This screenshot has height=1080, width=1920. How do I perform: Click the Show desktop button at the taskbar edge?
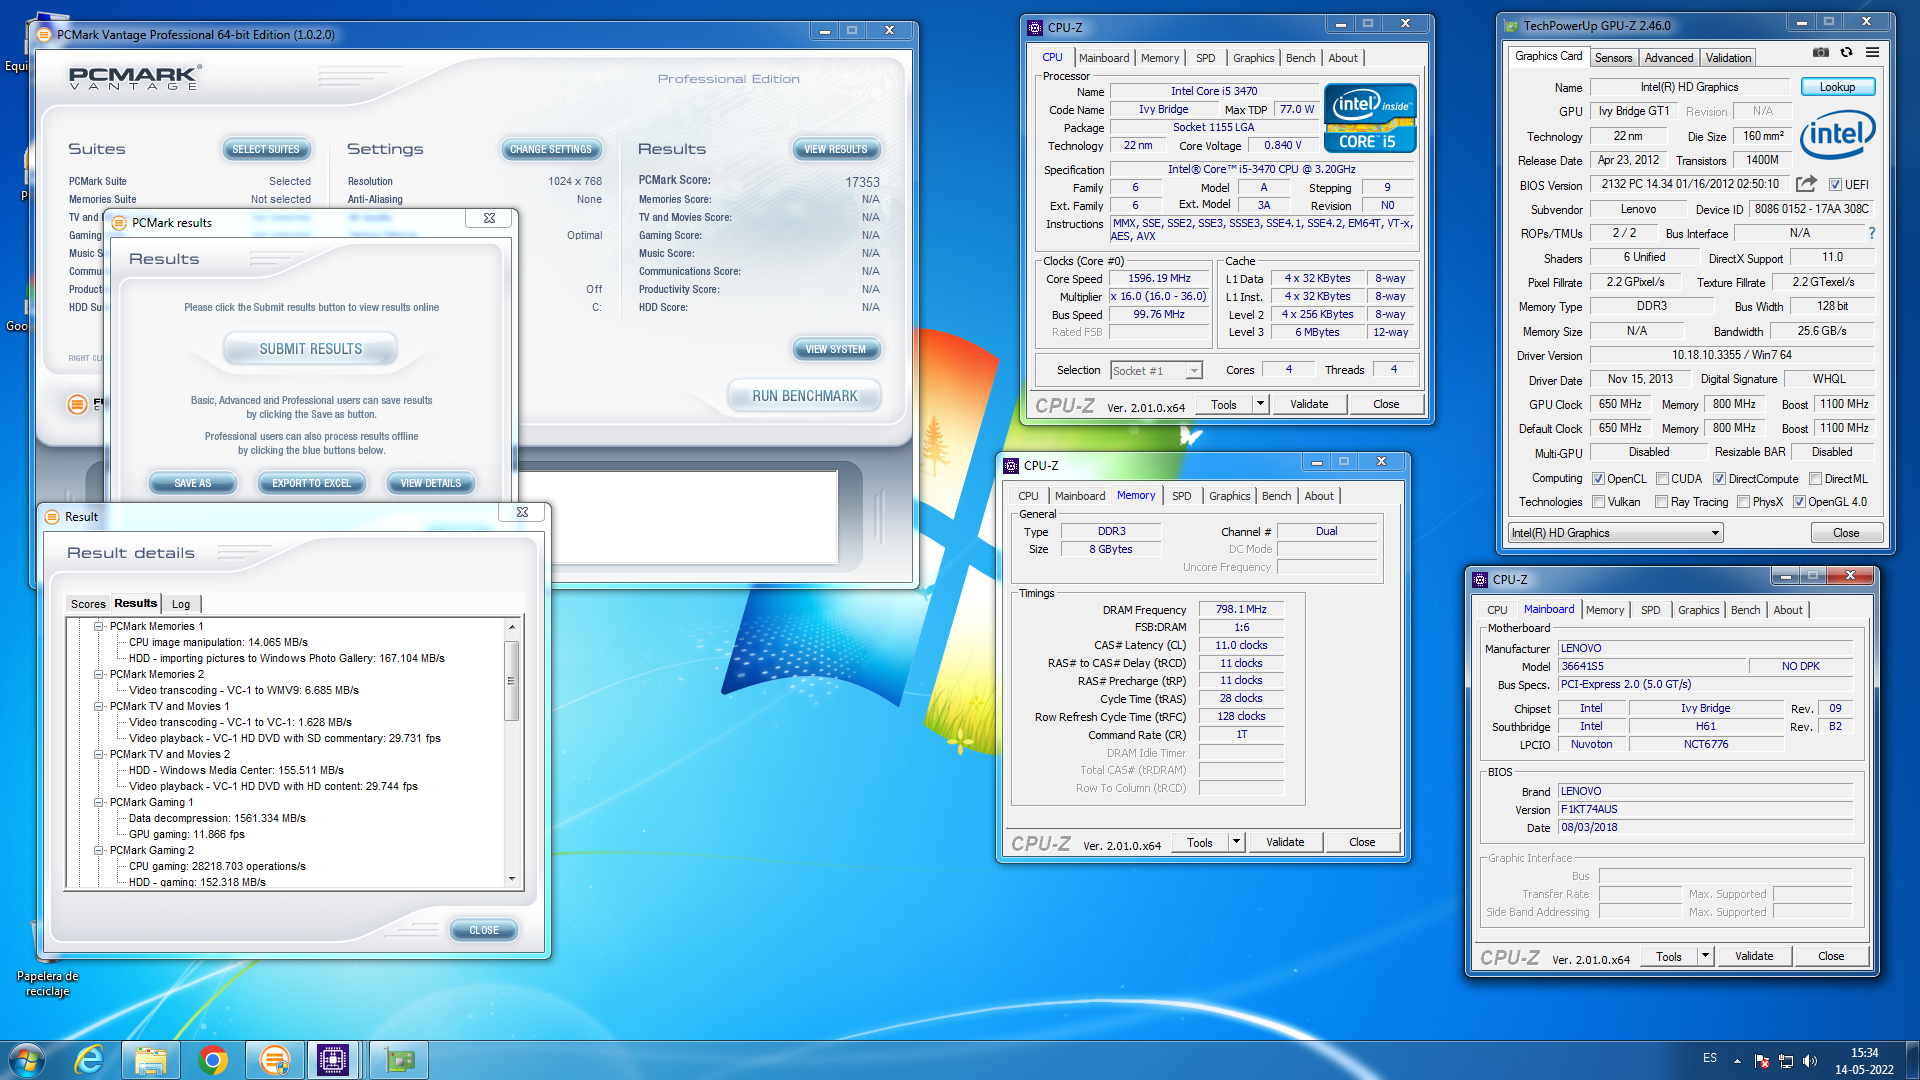tap(1913, 1061)
